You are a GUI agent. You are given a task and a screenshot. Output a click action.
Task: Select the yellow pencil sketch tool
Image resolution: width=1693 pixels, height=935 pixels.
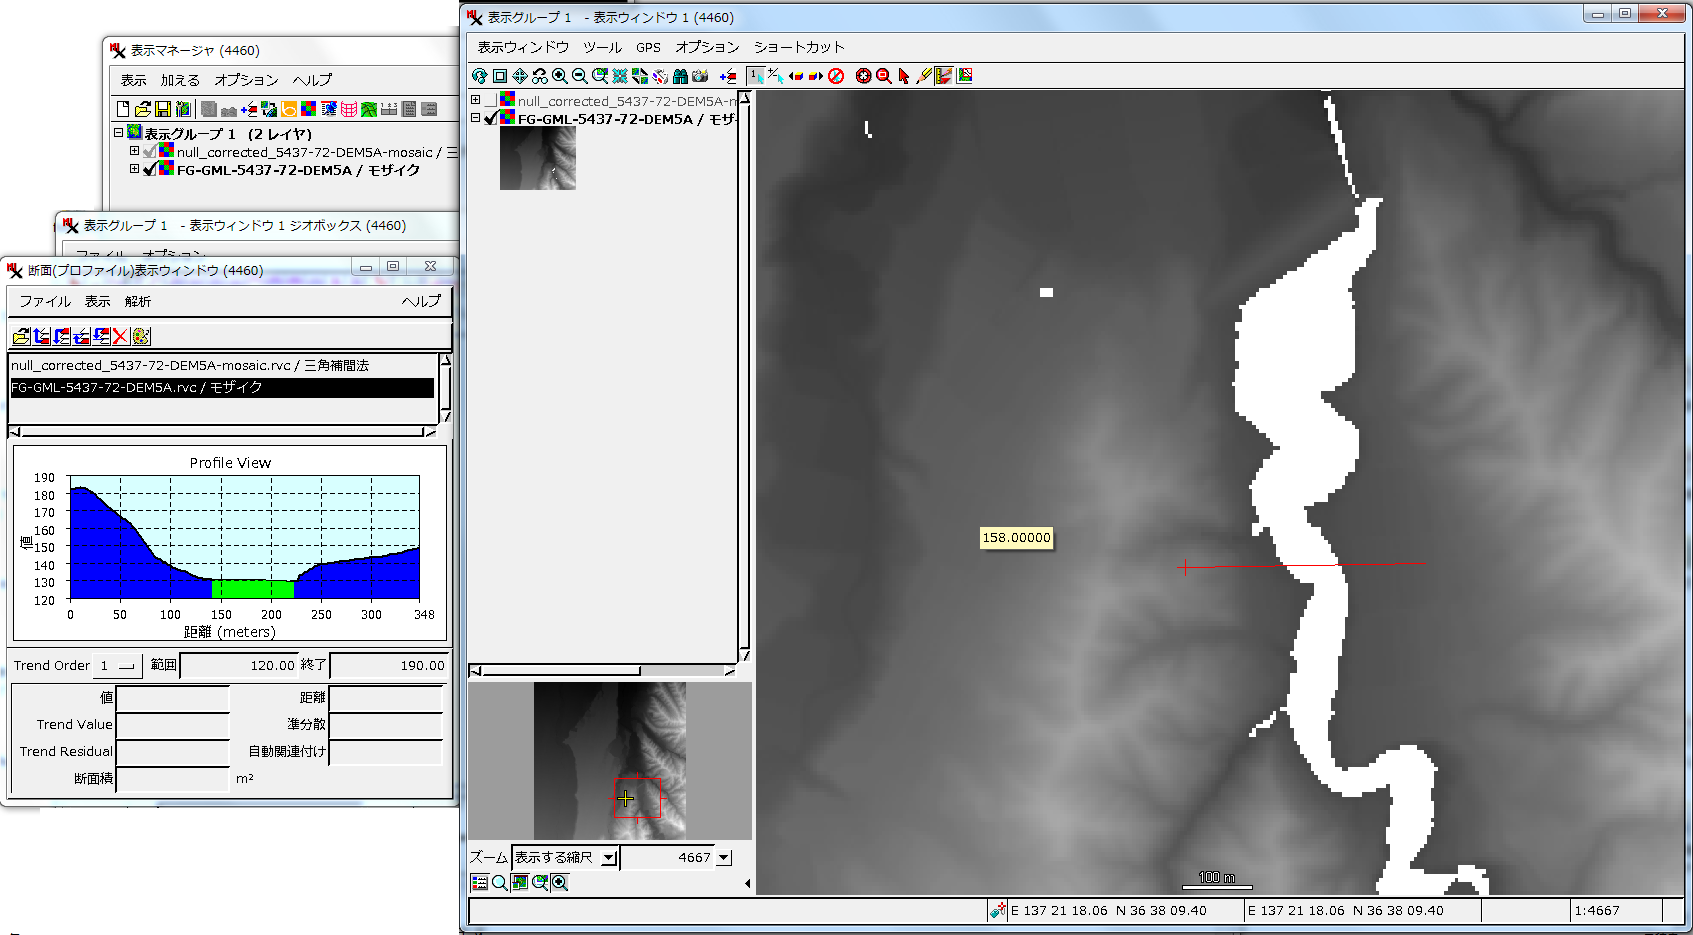[923, 76]
